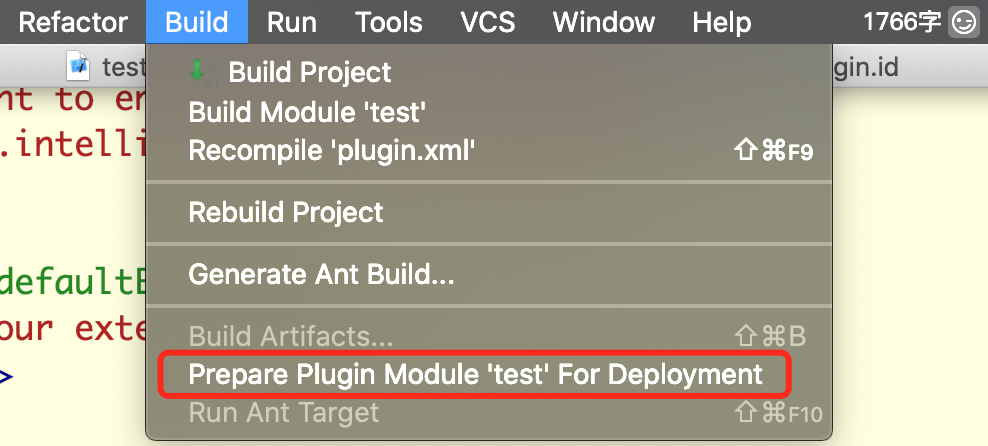
Task: Open the Window menu
Action: (604, 23)
